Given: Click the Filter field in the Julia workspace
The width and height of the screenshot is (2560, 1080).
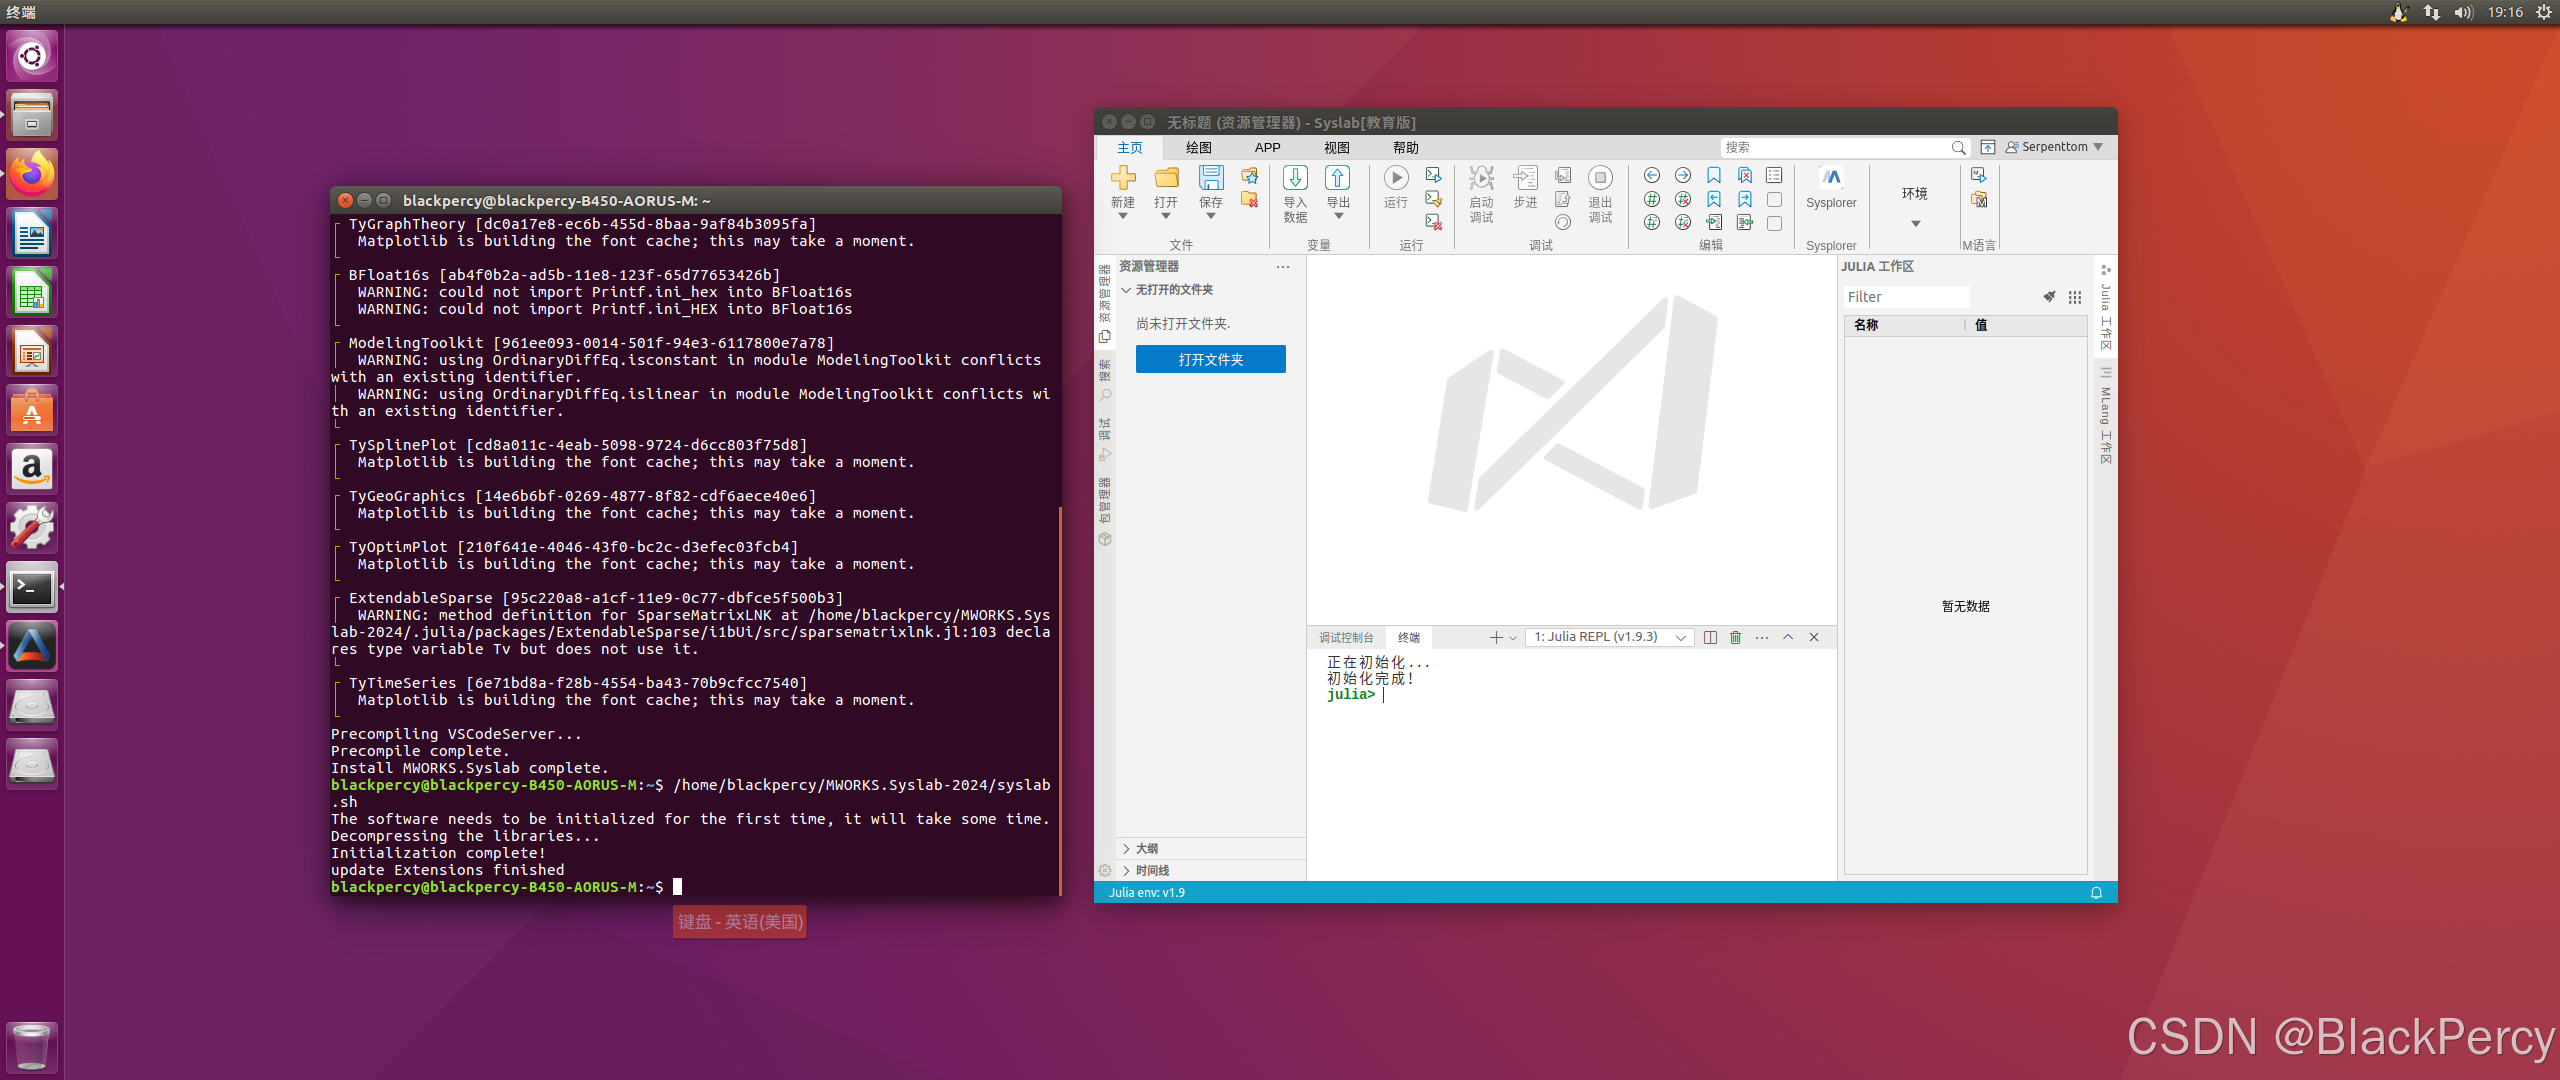Looking at the screenshot, I should tap(1906, 297).
